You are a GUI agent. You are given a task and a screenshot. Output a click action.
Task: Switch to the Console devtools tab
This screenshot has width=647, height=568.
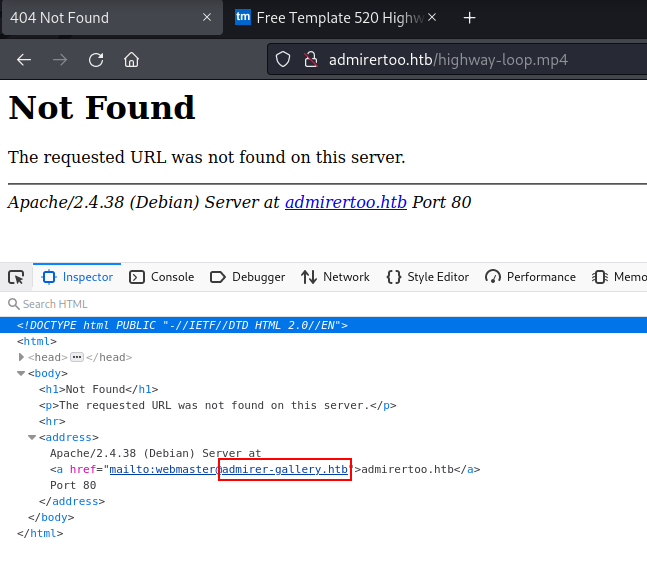coord(161,277)
